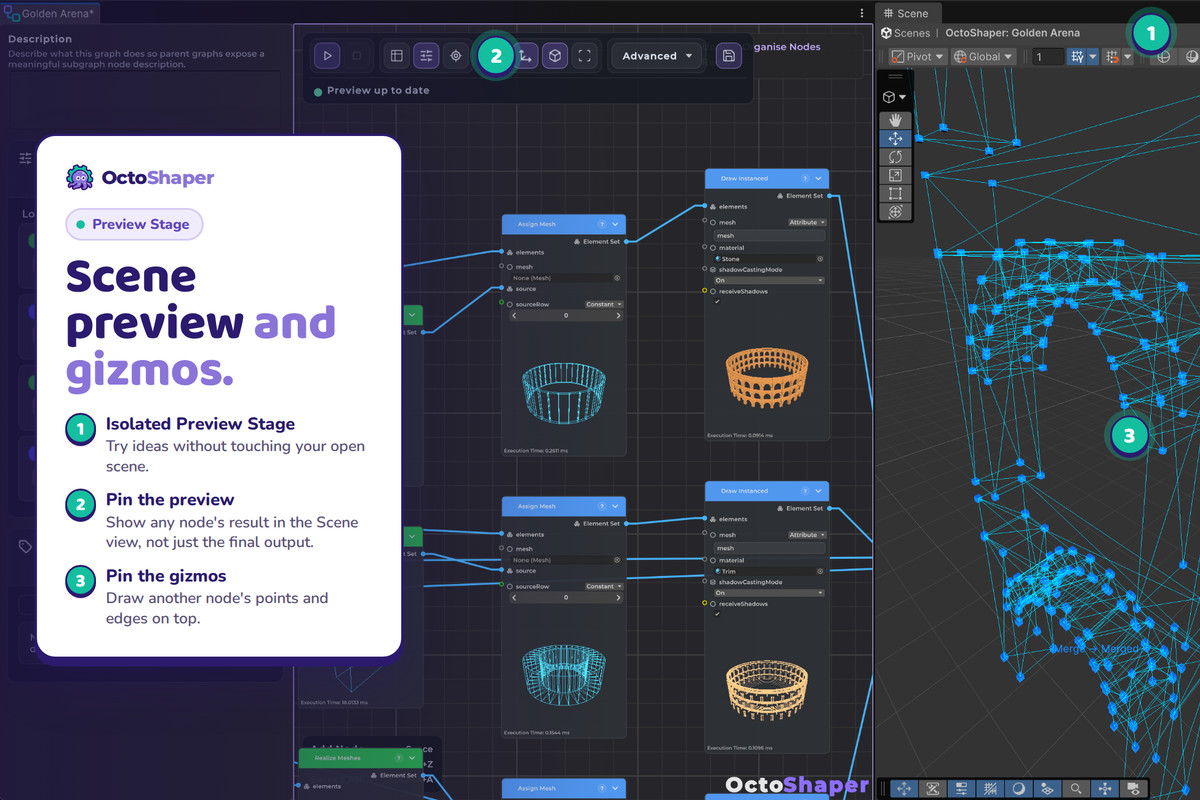
Task: Toggle the sliders settings button in graph toolbar
Action: tap(426, 56)
